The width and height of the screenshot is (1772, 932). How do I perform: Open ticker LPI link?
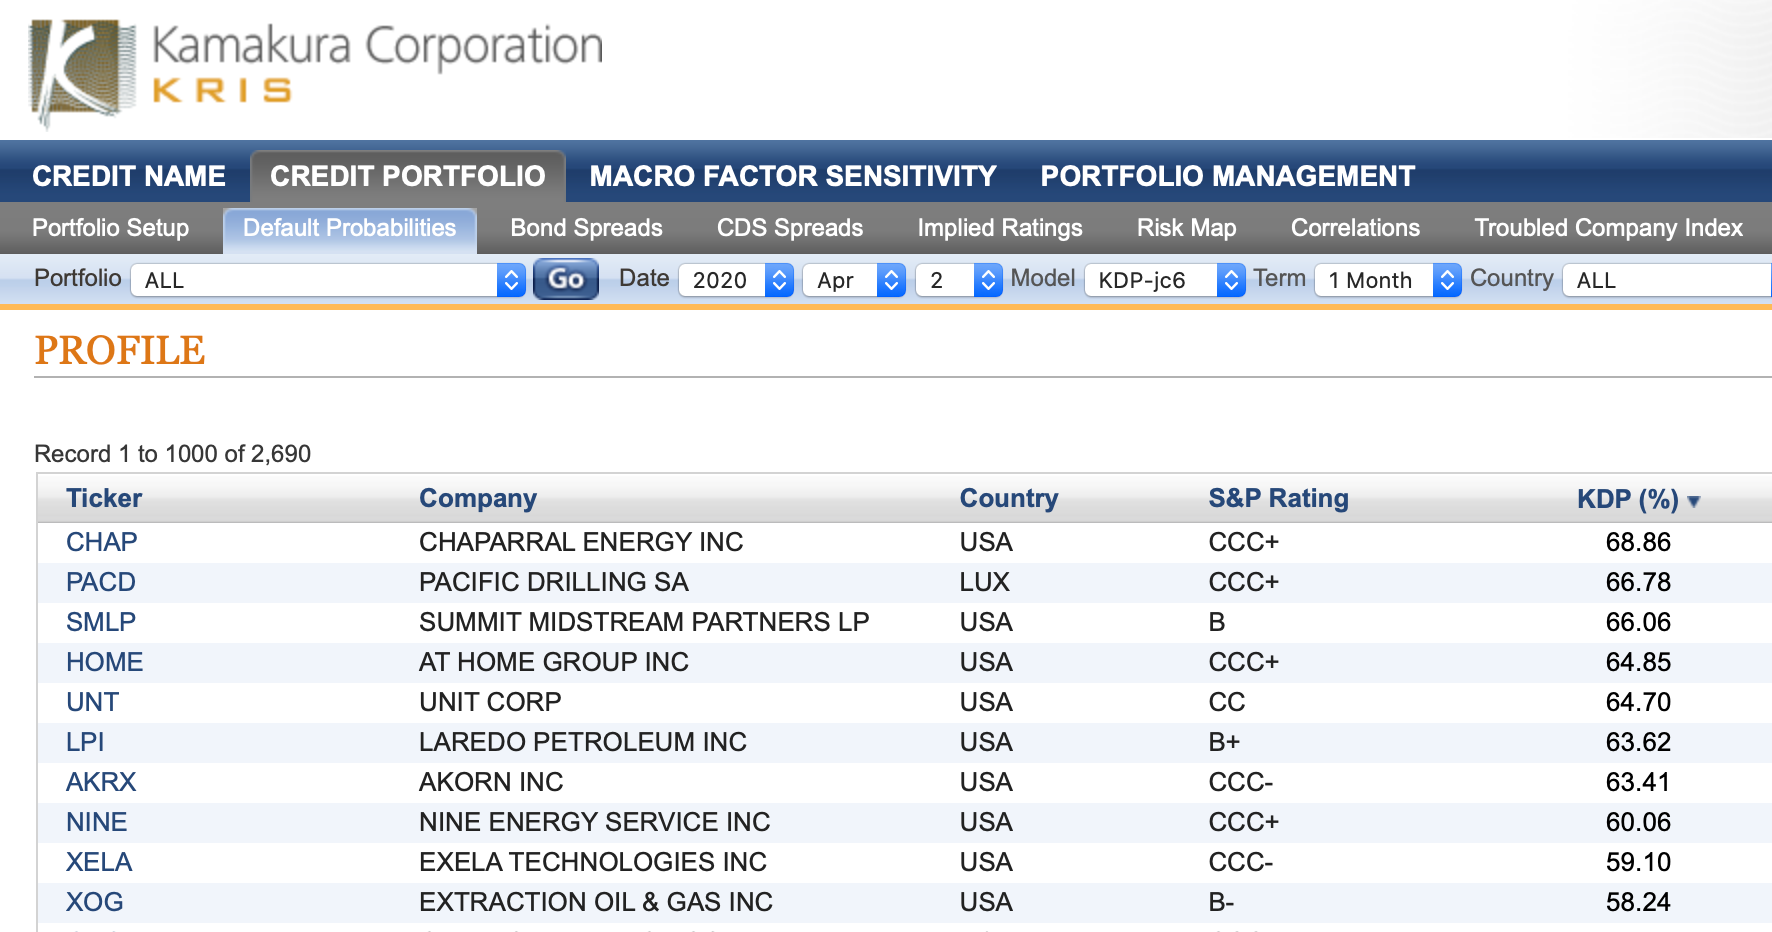point(85,742)
